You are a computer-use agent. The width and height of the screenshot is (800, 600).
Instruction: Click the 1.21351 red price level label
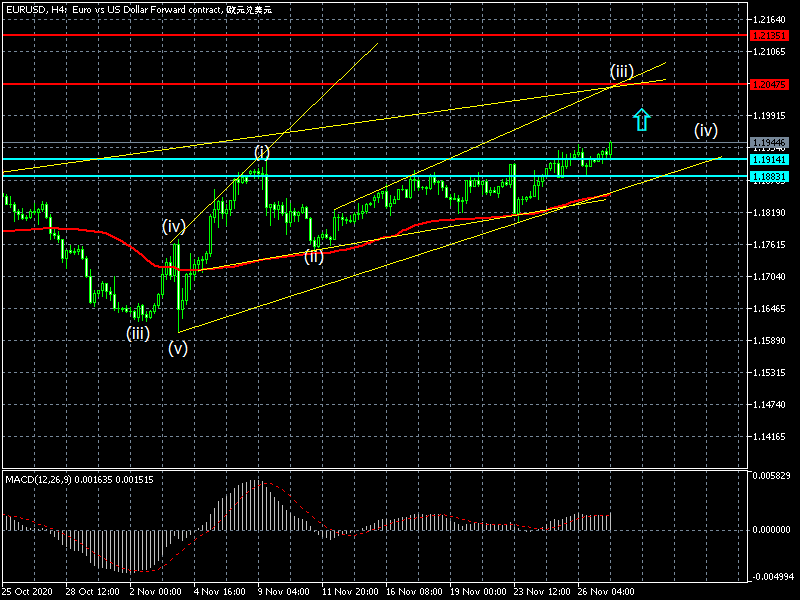[x=769, y=35]
